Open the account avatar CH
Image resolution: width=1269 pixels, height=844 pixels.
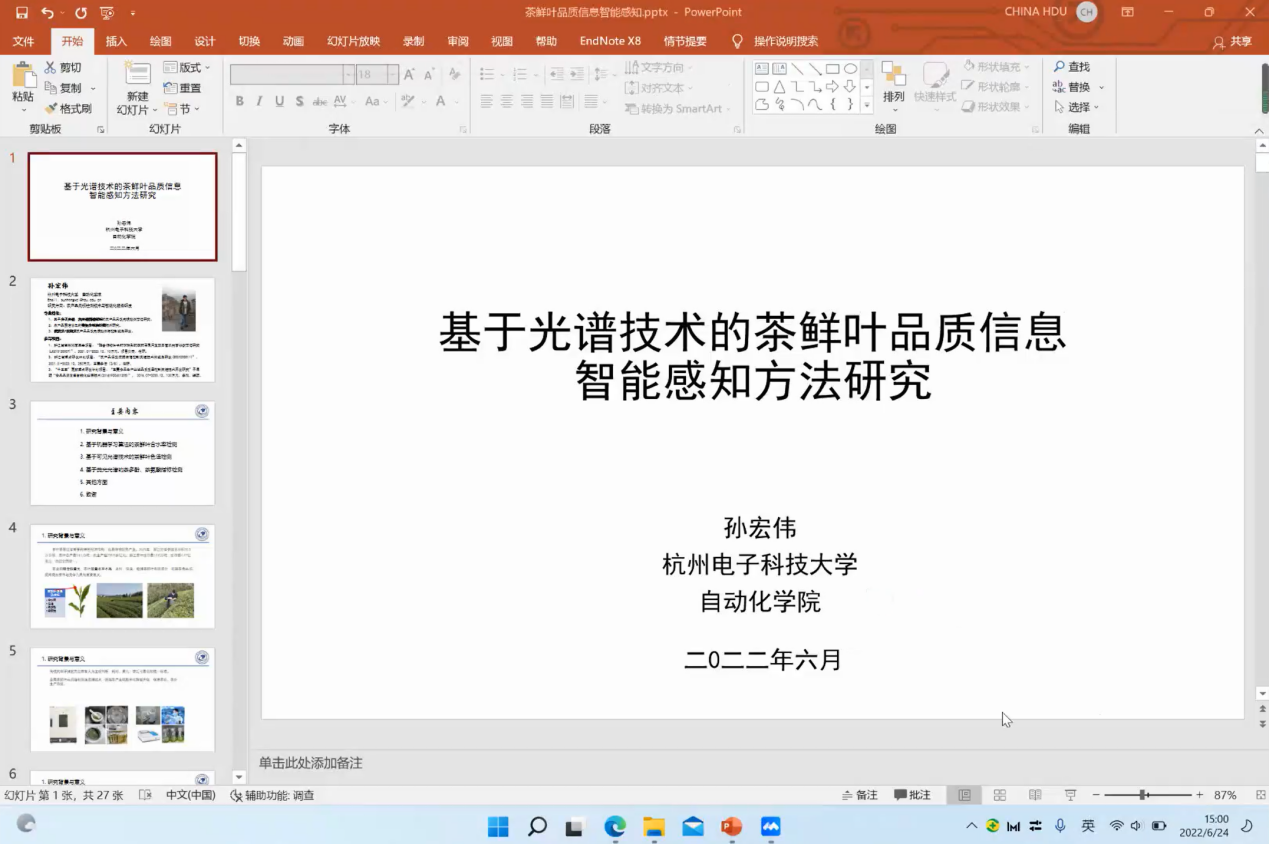[1087, 12]
